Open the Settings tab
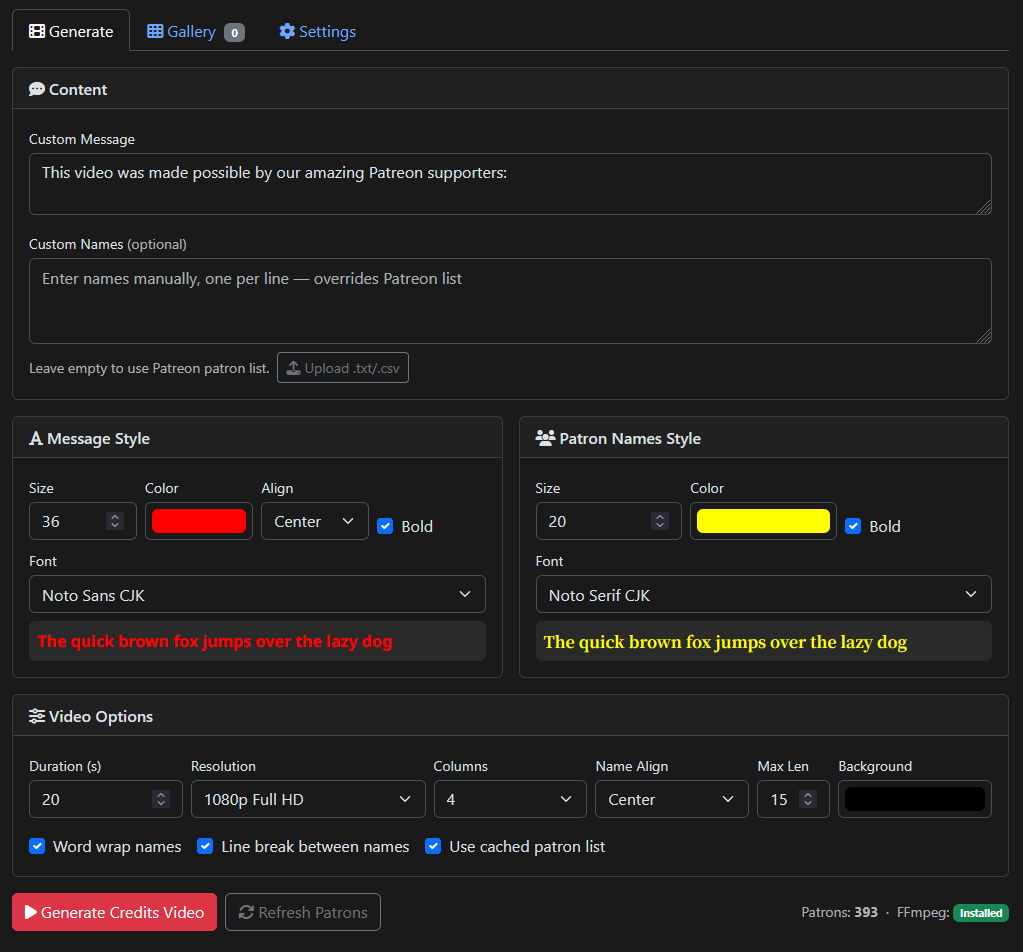 click(x=317, y=31)
